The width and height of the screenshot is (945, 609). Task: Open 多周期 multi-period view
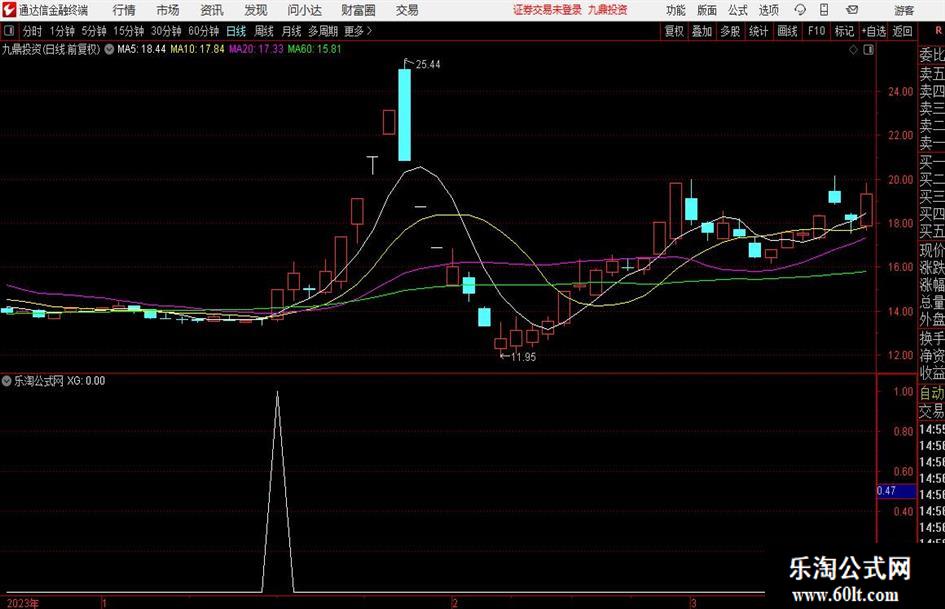tap(323, 31)
